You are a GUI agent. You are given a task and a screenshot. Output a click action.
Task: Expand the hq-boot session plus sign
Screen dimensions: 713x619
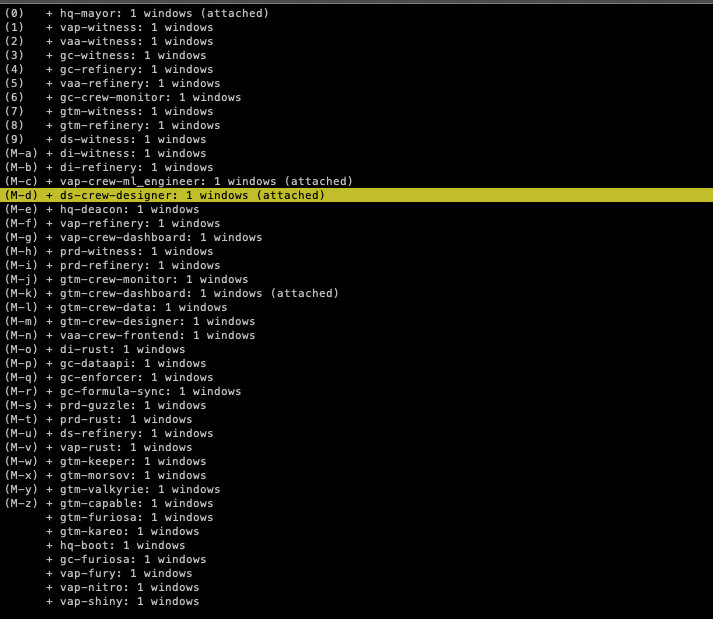tap(49, 546)
